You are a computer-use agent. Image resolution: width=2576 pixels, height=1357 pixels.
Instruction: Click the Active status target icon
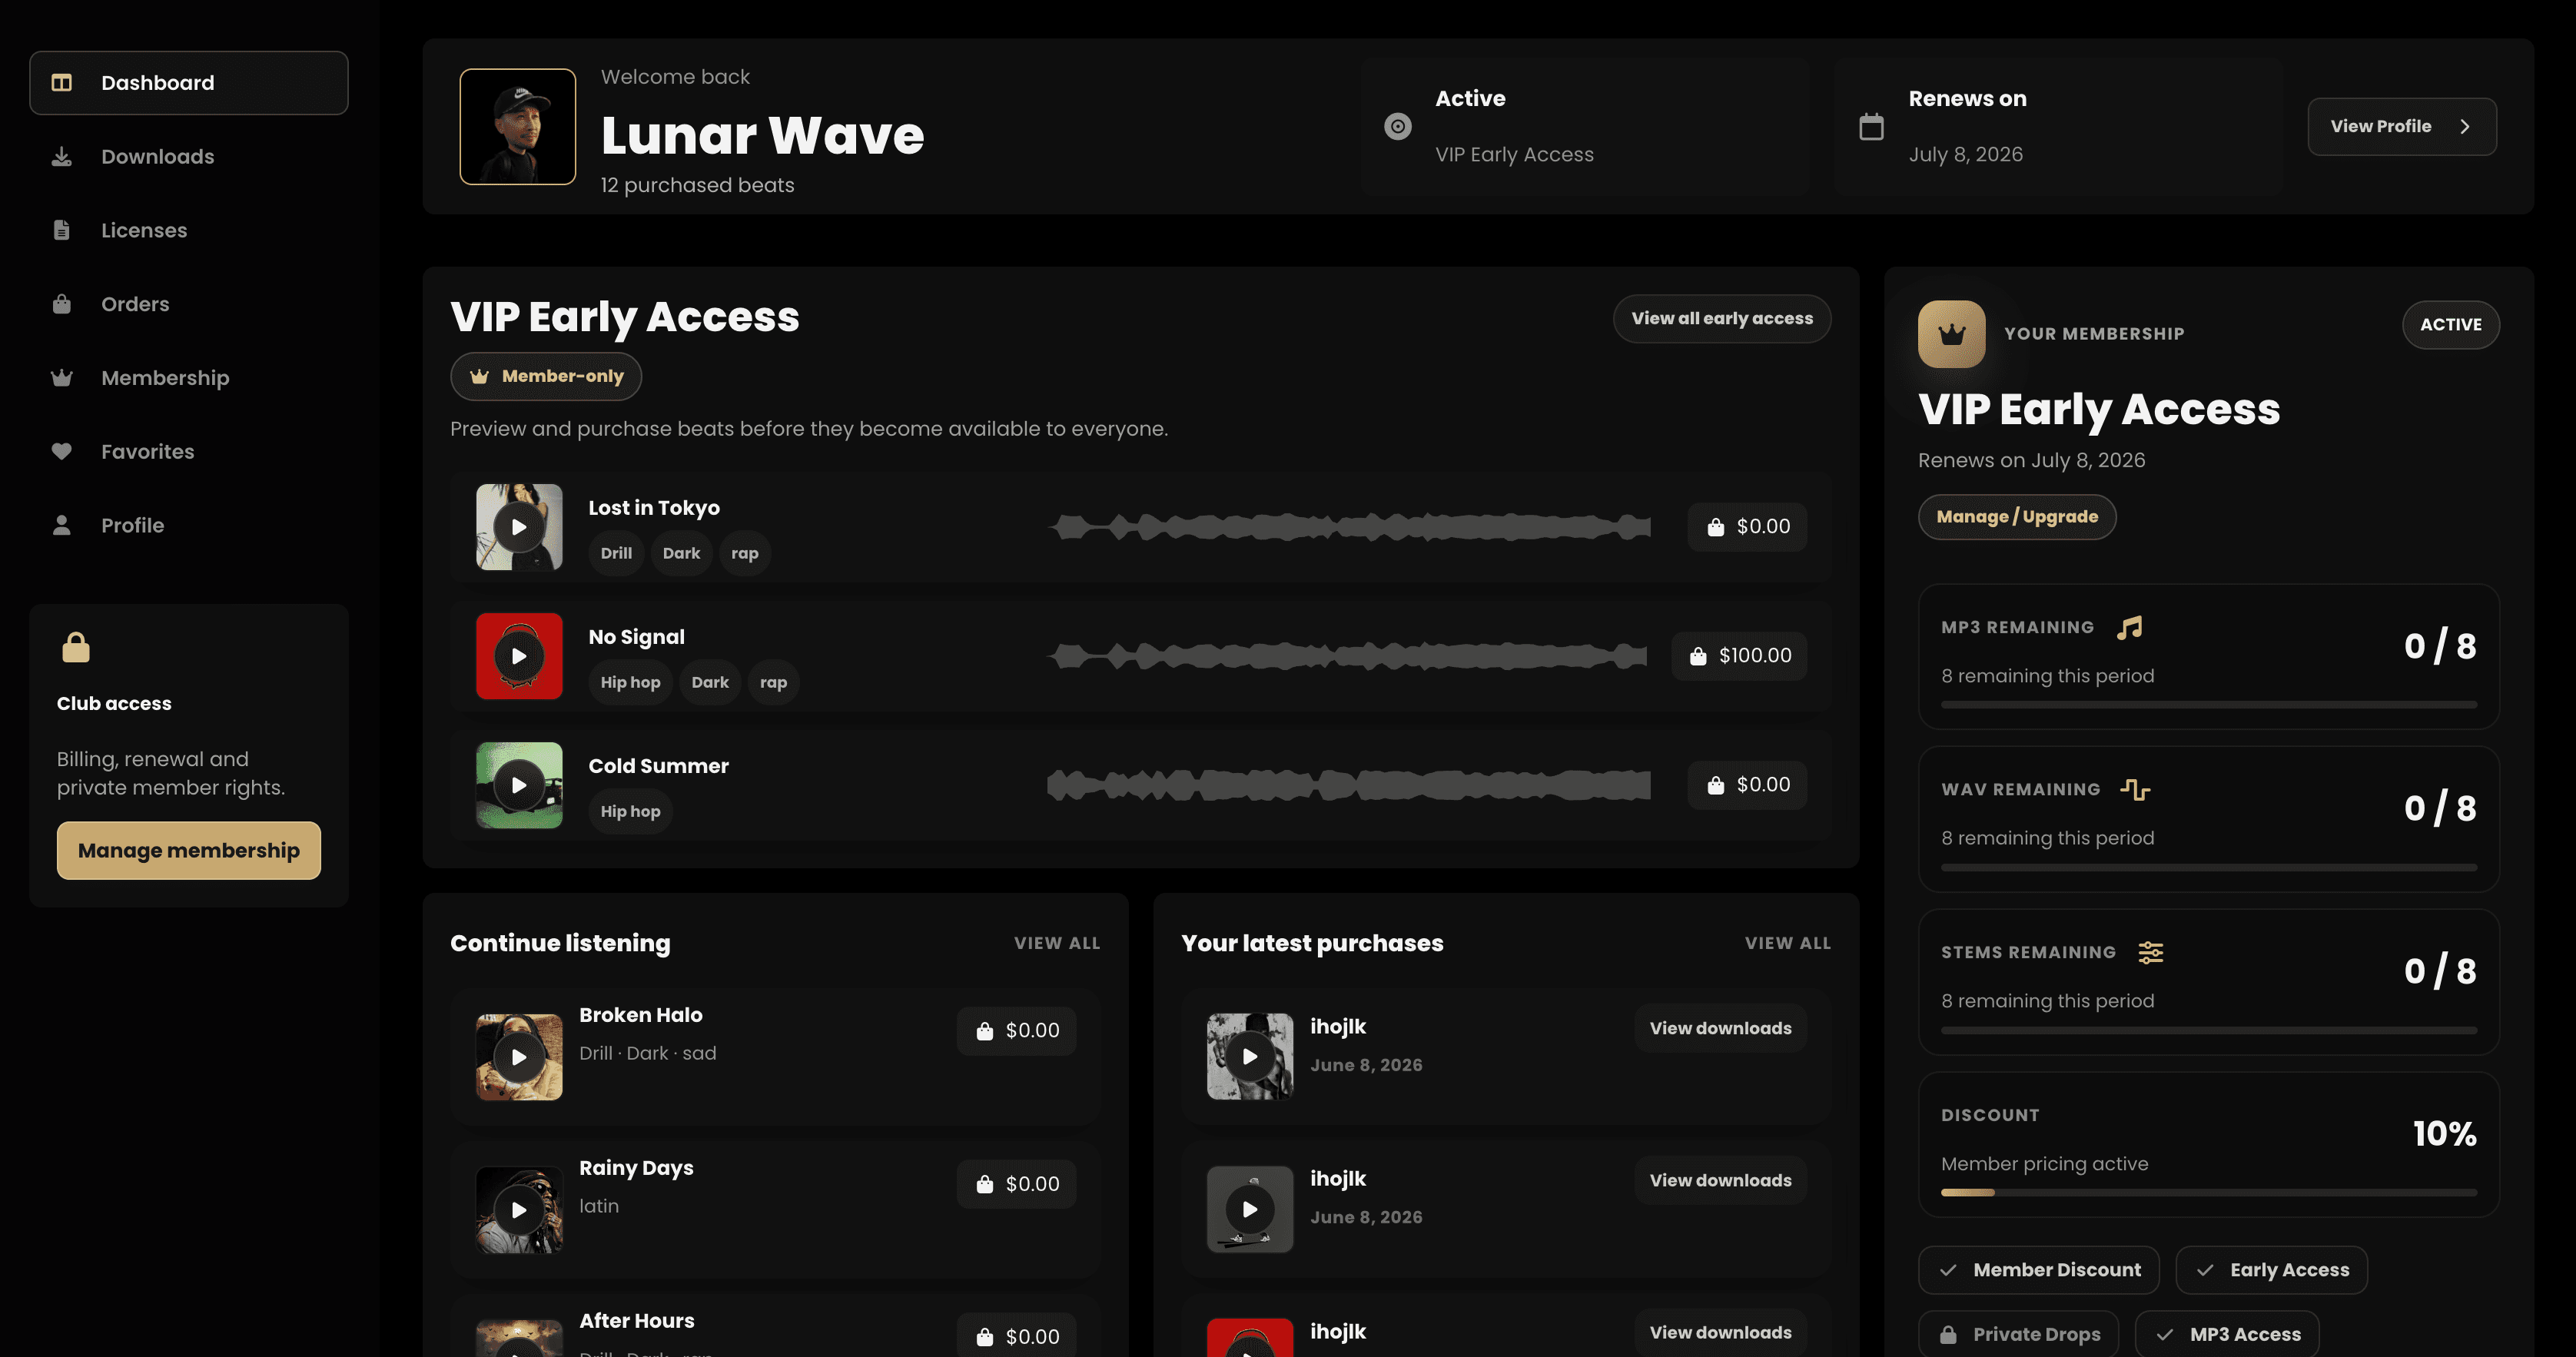pos(1398,126)
